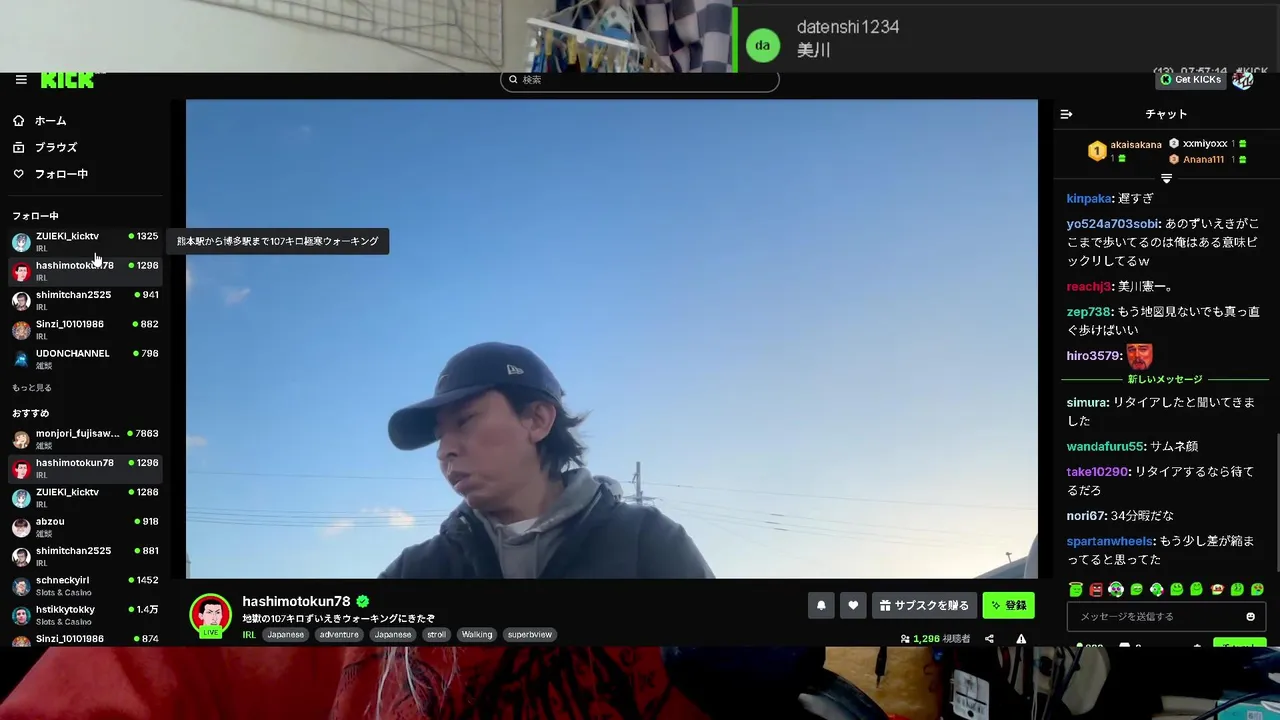The width and height of the screenshot is (1280, 720).
Task: Click the green KICK logo
Action: (x=68, y=80)
